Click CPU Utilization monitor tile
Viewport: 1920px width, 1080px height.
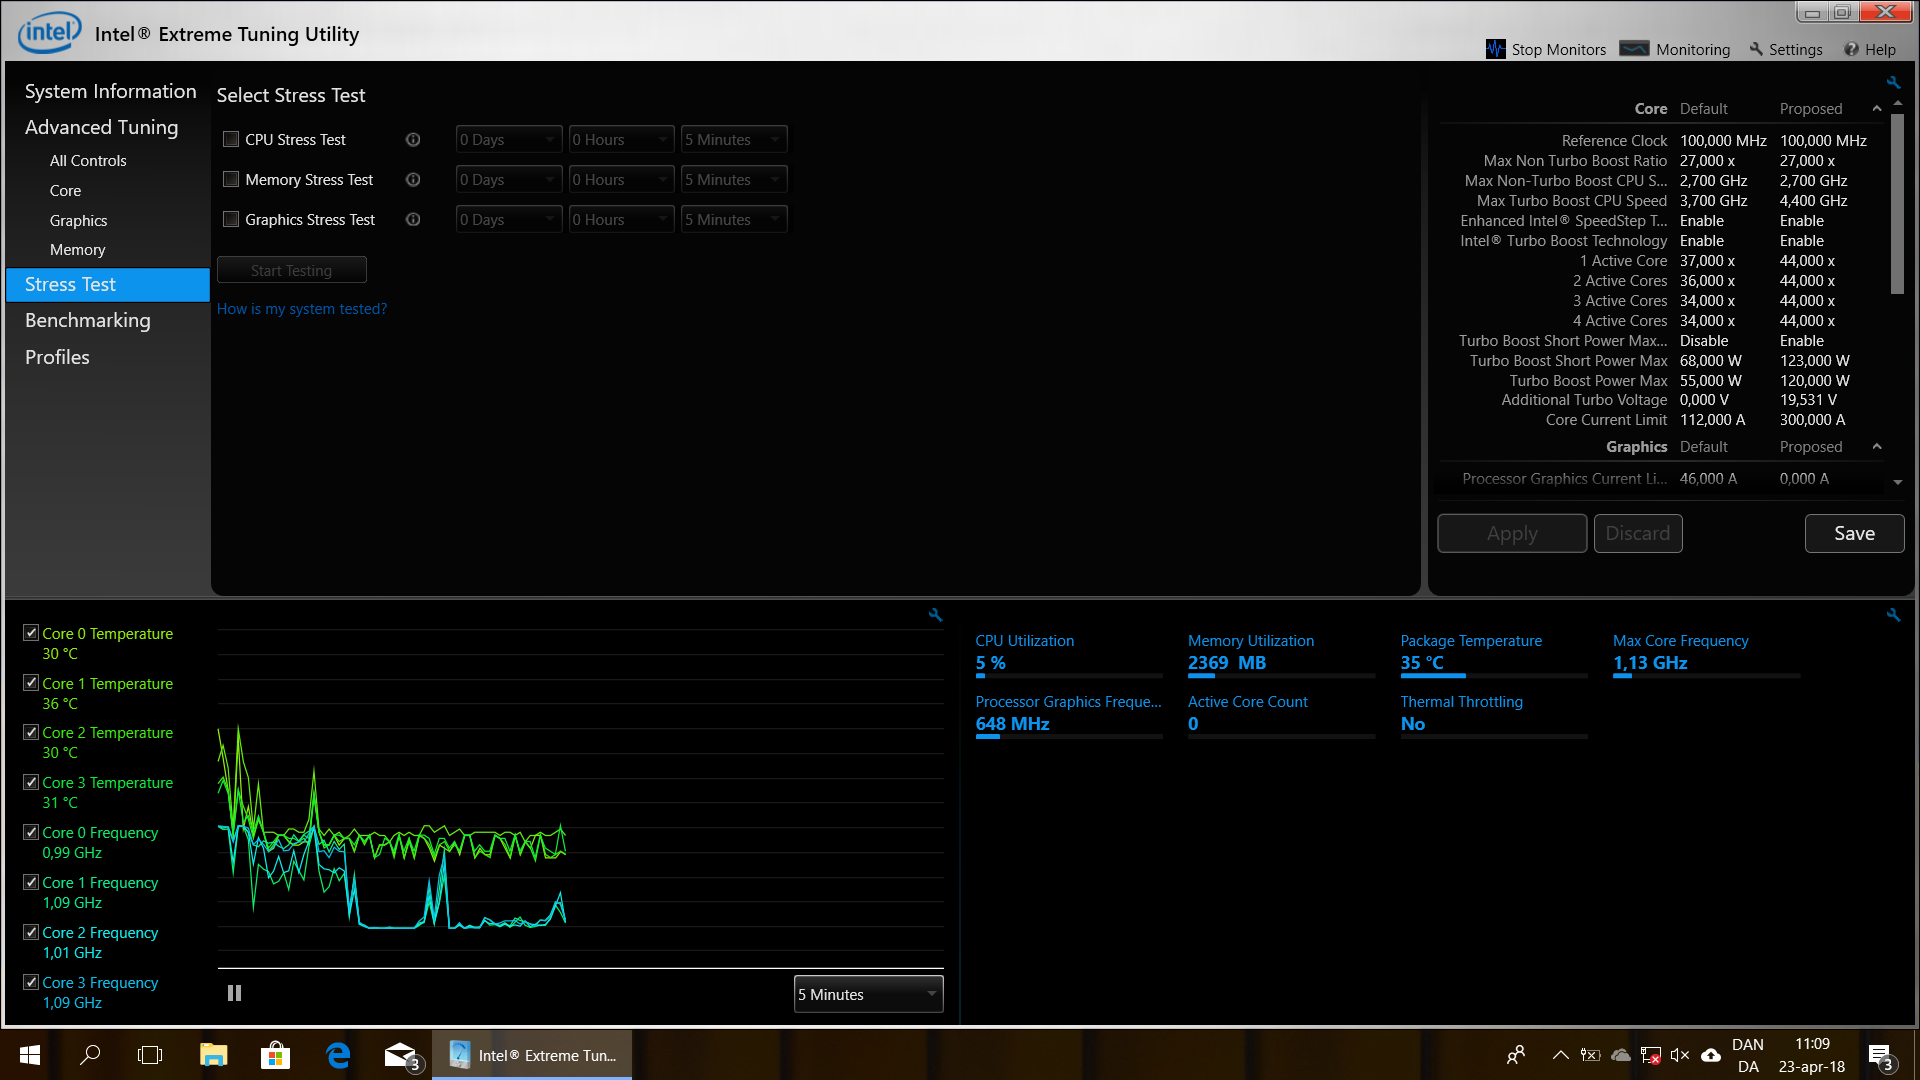coord(1069,657)
